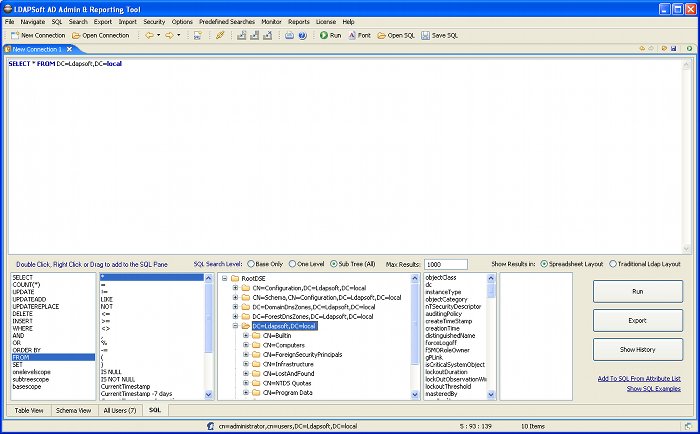Collapse the DC=Ldapsoft,DC=local tree node

pyautogui.click(x=235, y=326)
